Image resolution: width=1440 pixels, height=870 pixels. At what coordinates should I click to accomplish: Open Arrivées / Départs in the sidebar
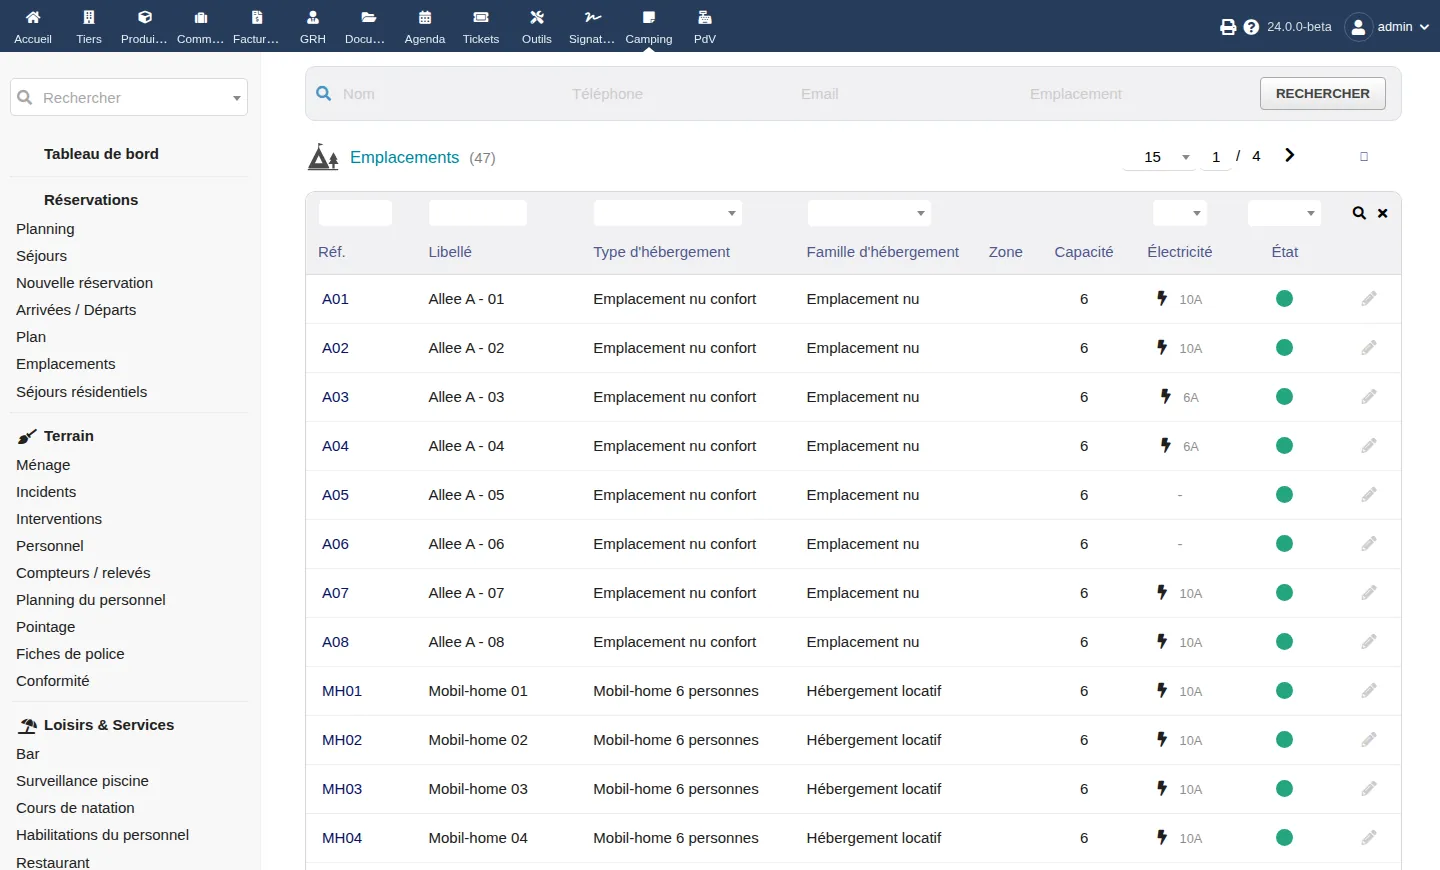pos(76,310)
